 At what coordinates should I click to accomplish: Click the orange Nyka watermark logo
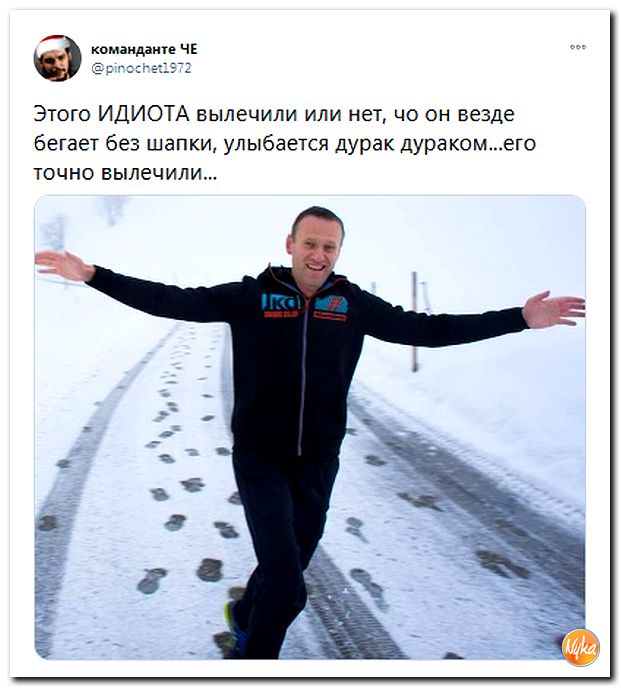click(x=581, y=647)
